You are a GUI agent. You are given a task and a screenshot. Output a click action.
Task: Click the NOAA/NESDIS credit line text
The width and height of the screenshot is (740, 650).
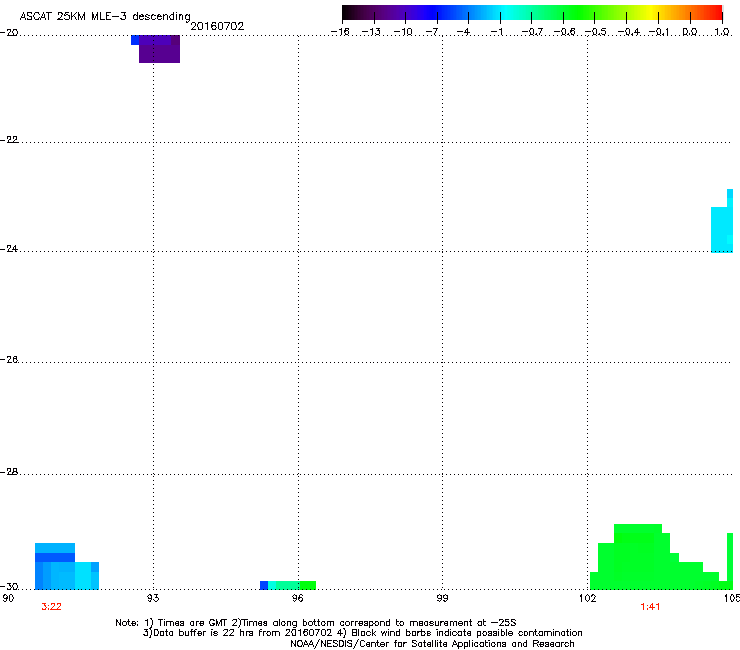[432, 644]
